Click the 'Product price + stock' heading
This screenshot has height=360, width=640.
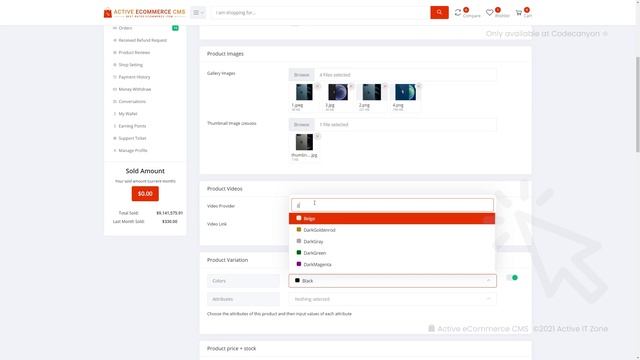[x=231, y=349]
